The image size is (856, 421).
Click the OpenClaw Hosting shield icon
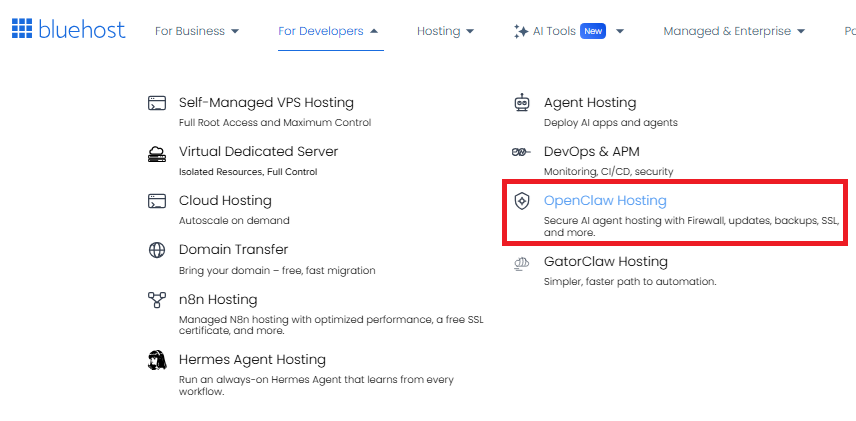522,201
